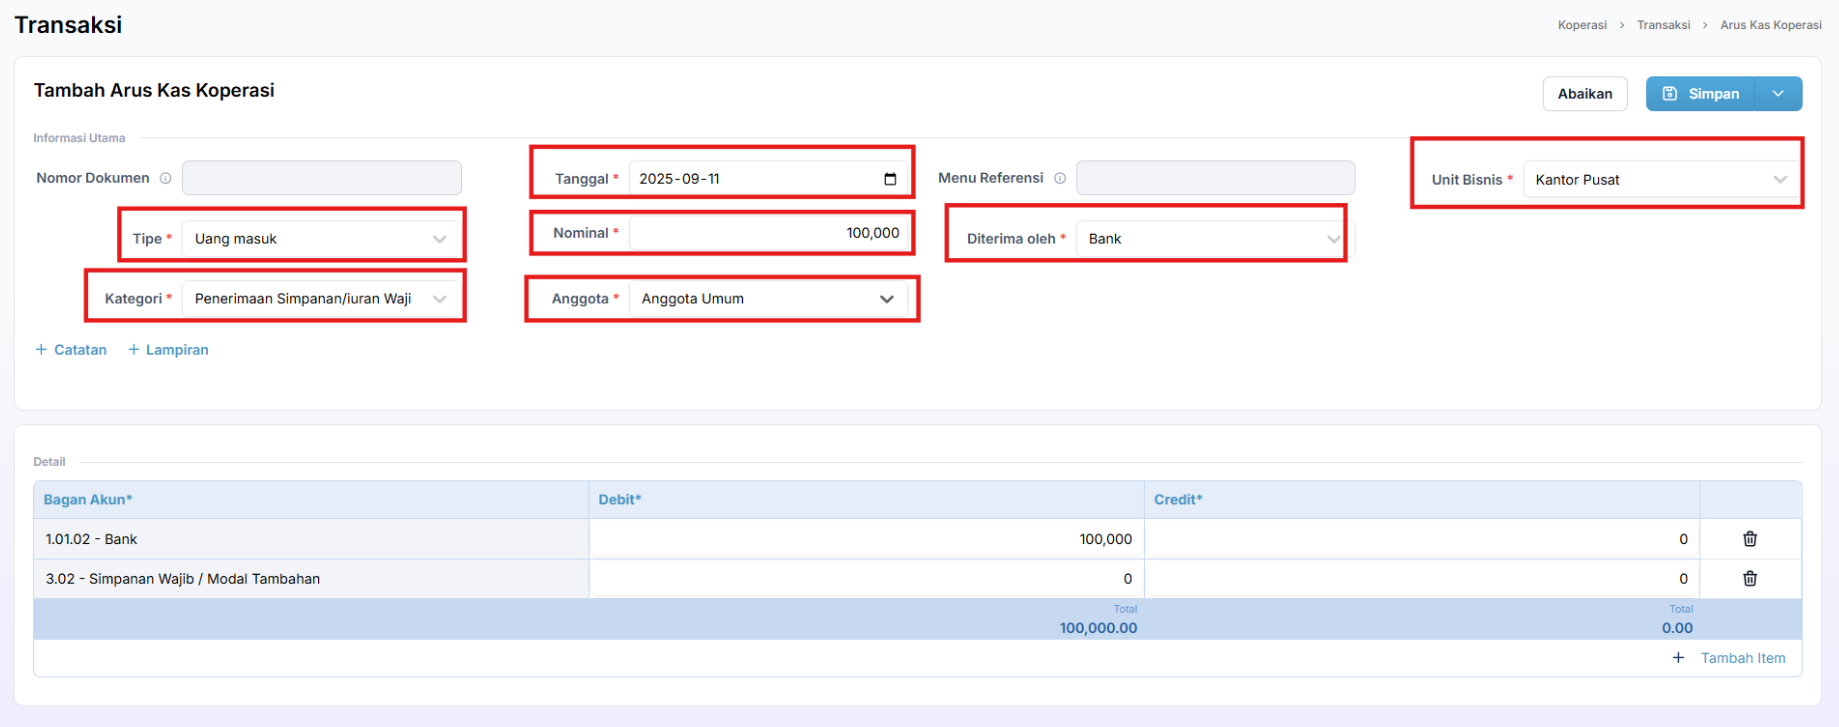The width and height of the screenshot is (1839, 727).
Task: Select Arus Kas Koperasi breadcrumb
Action: pos(1771,25)
